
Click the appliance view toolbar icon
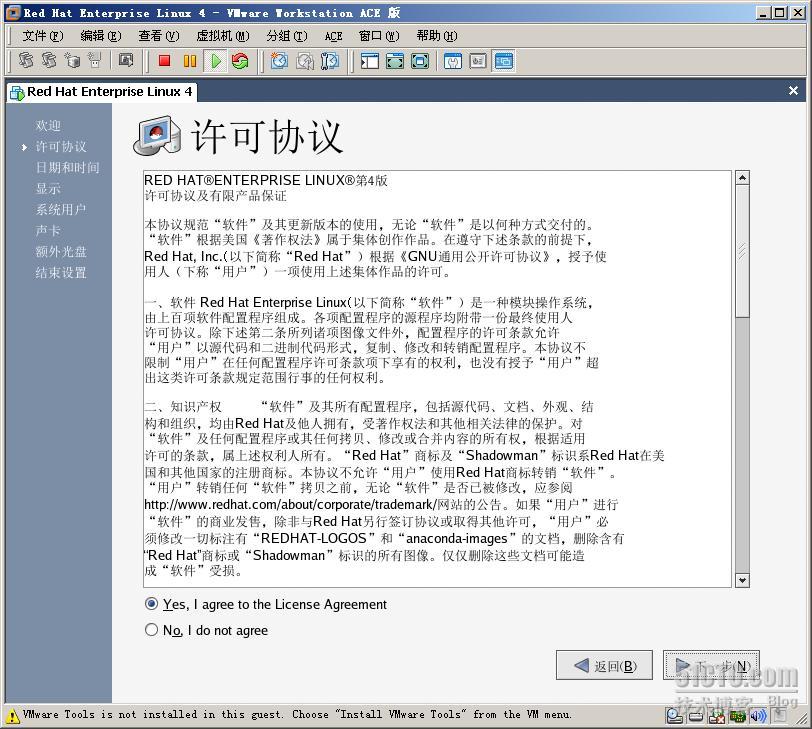pyautogui.click(x=477, y=61)
